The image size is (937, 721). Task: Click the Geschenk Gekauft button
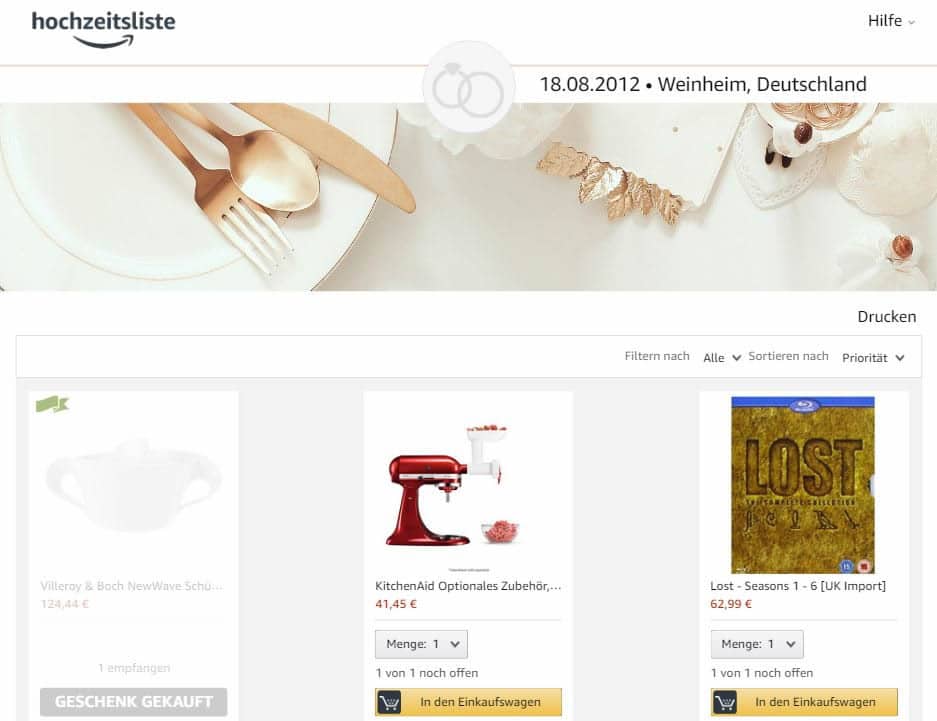click(x=134, y=702)
